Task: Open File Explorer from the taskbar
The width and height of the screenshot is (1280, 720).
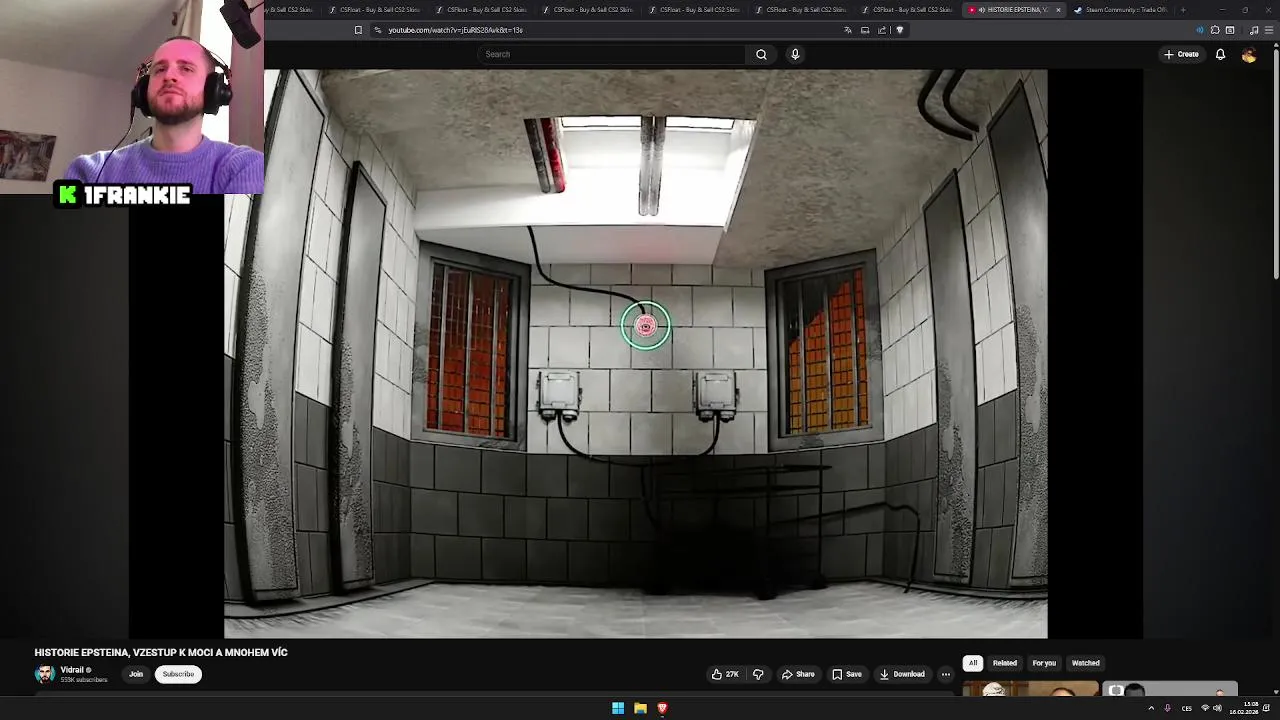Action: [x=640, y=708]
